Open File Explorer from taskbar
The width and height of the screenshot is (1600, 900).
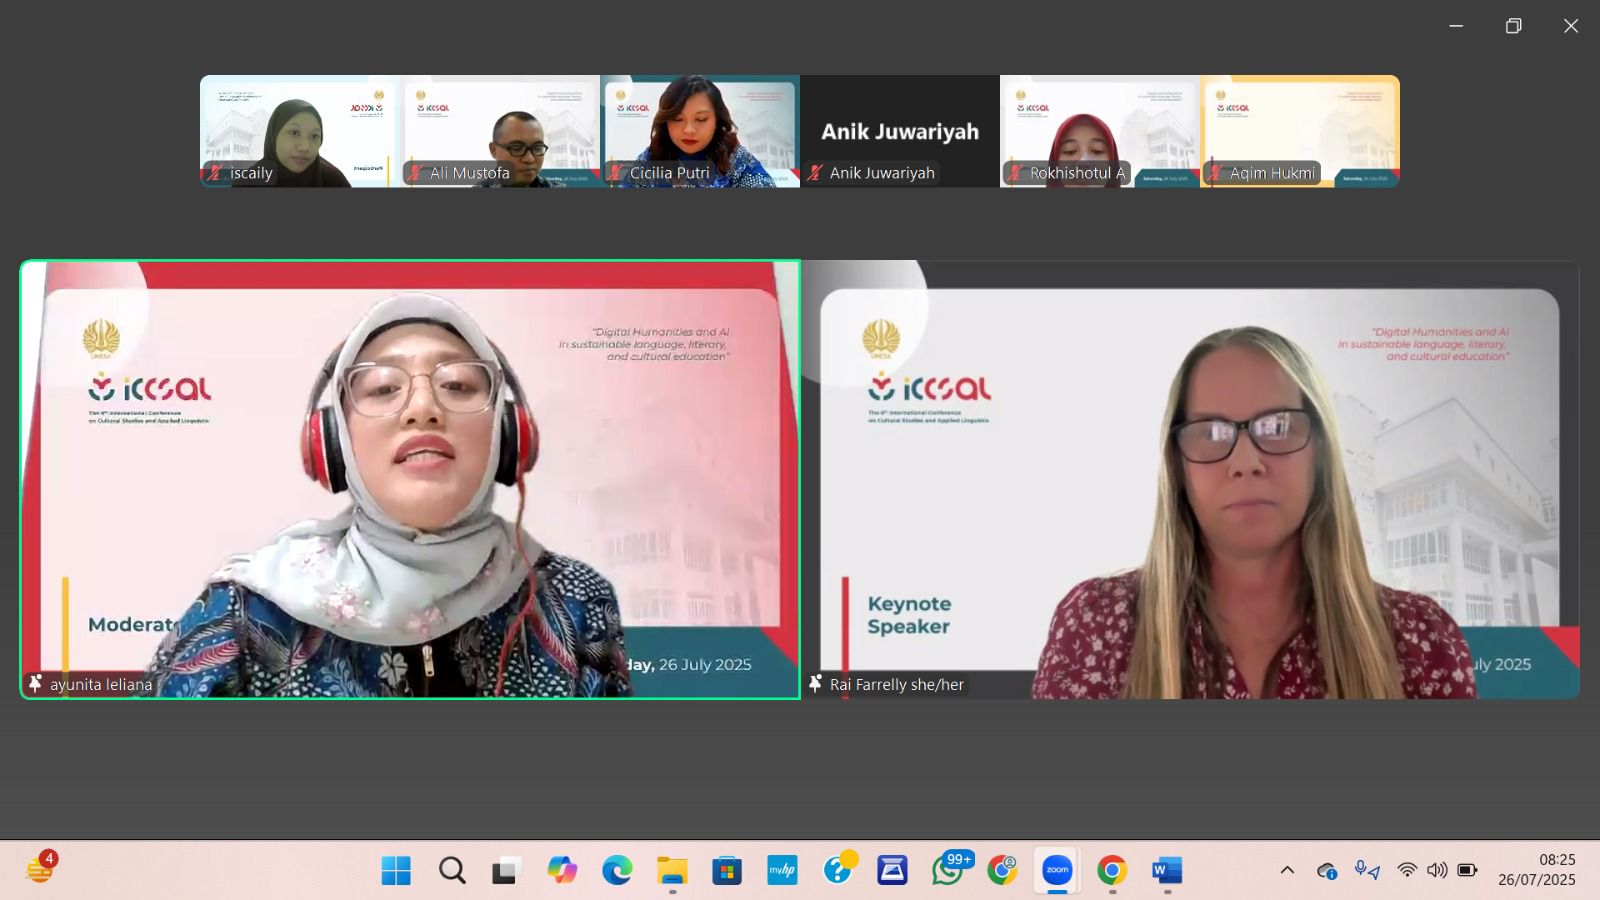pyautogui.click(x=672, y=871)
